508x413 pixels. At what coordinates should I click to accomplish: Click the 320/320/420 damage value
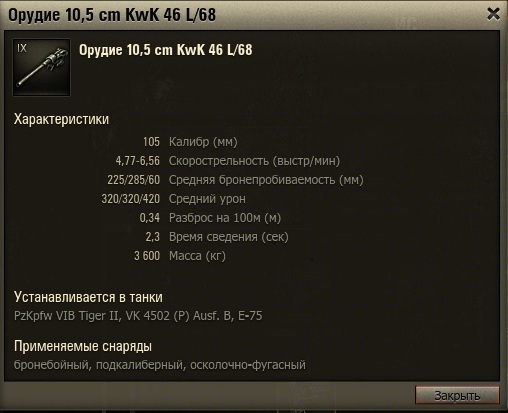[131, 199]
